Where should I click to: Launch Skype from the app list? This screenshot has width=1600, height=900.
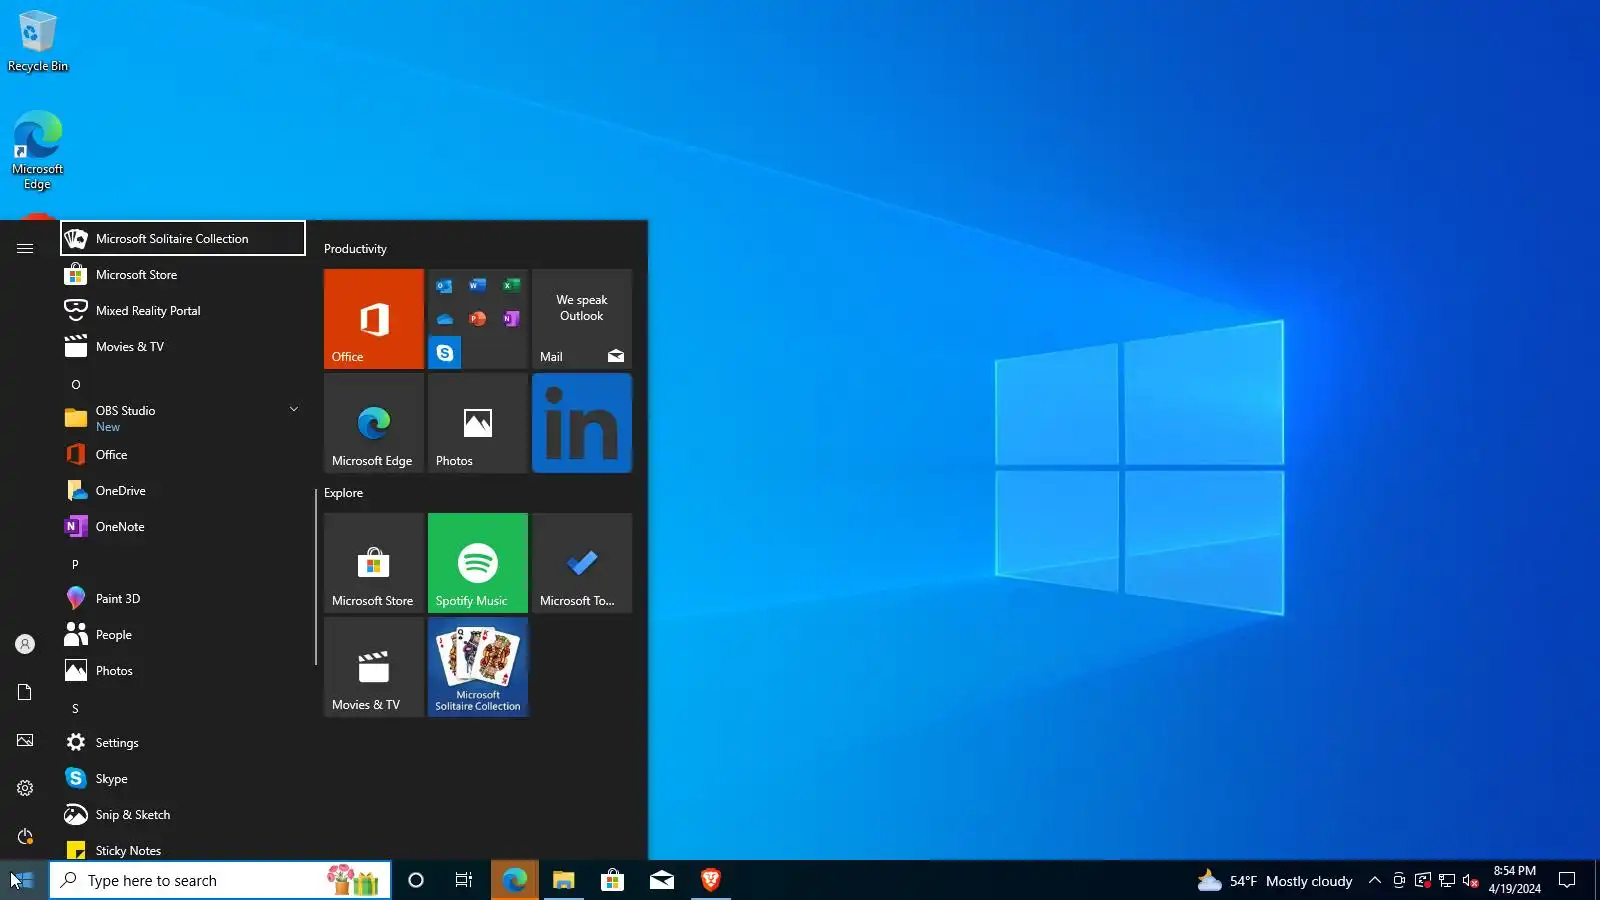183,778
